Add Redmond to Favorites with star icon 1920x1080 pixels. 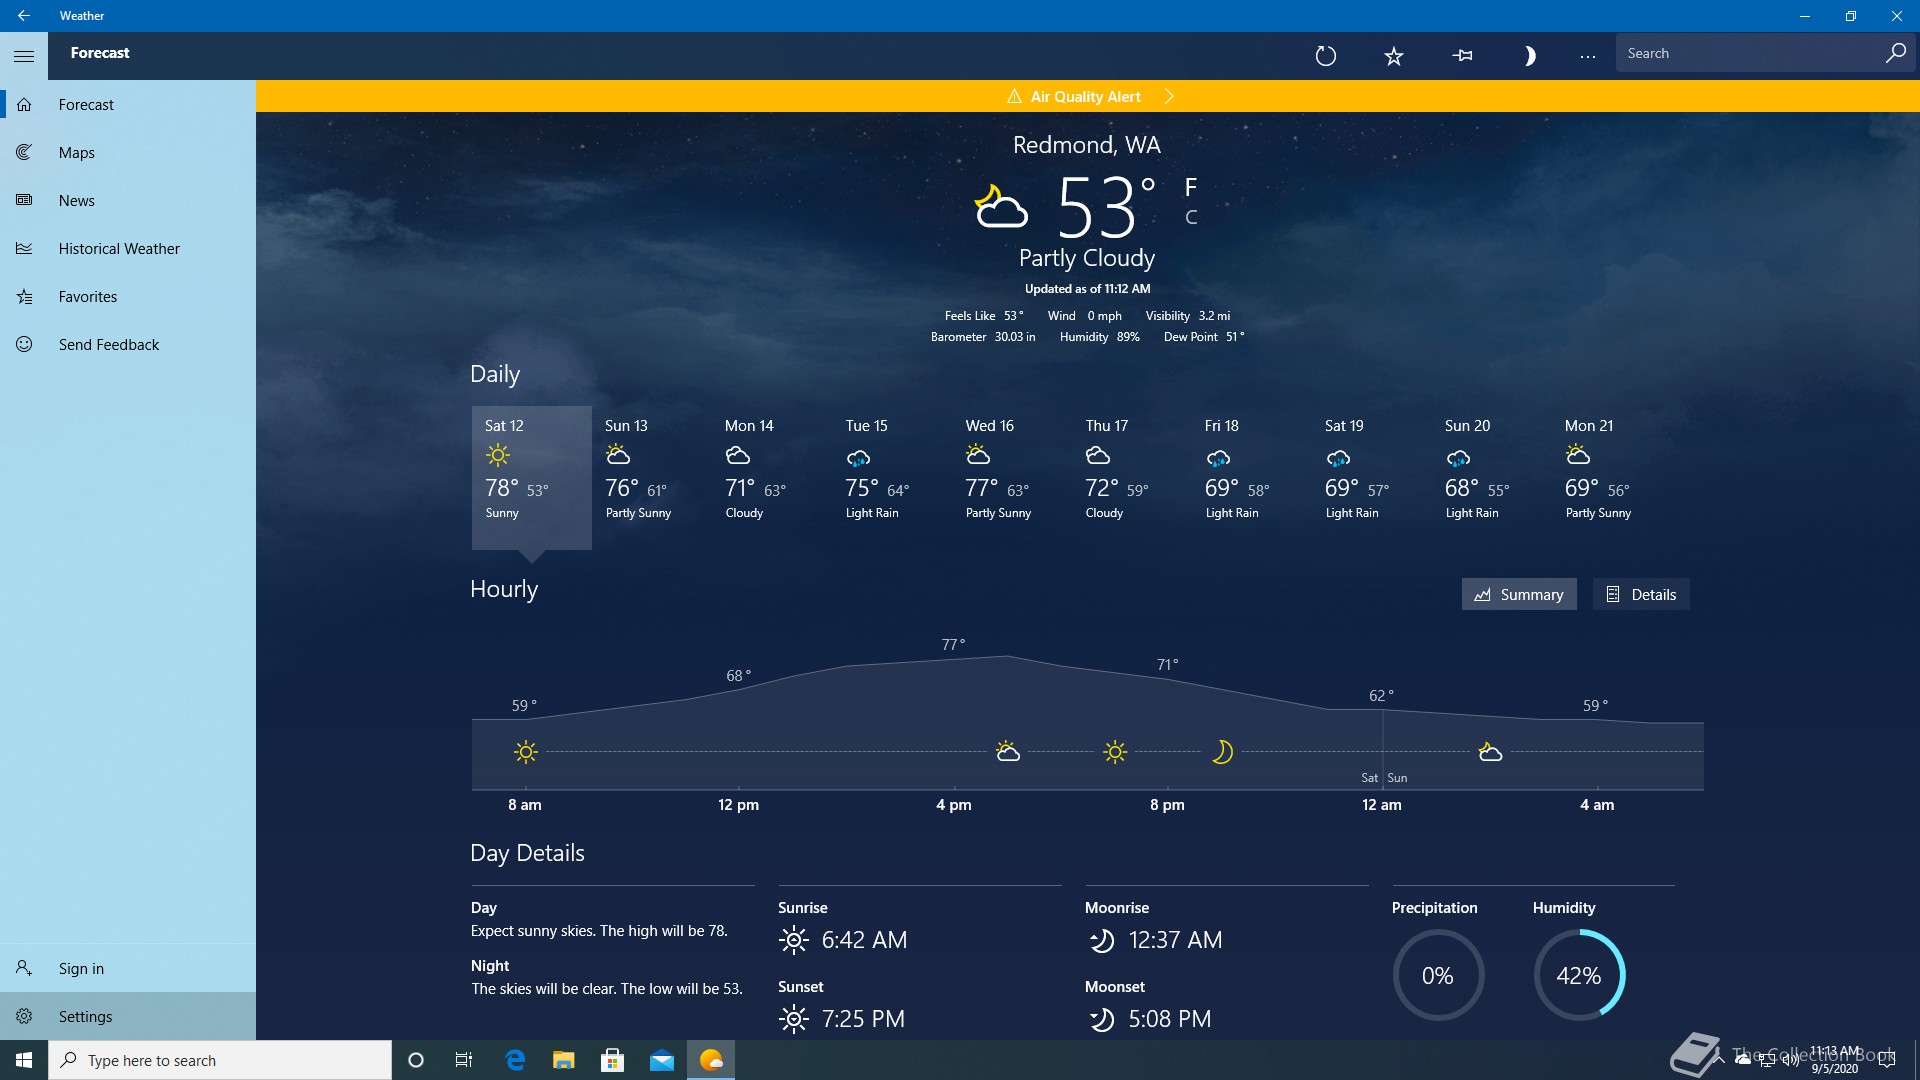click(1394, 56)
